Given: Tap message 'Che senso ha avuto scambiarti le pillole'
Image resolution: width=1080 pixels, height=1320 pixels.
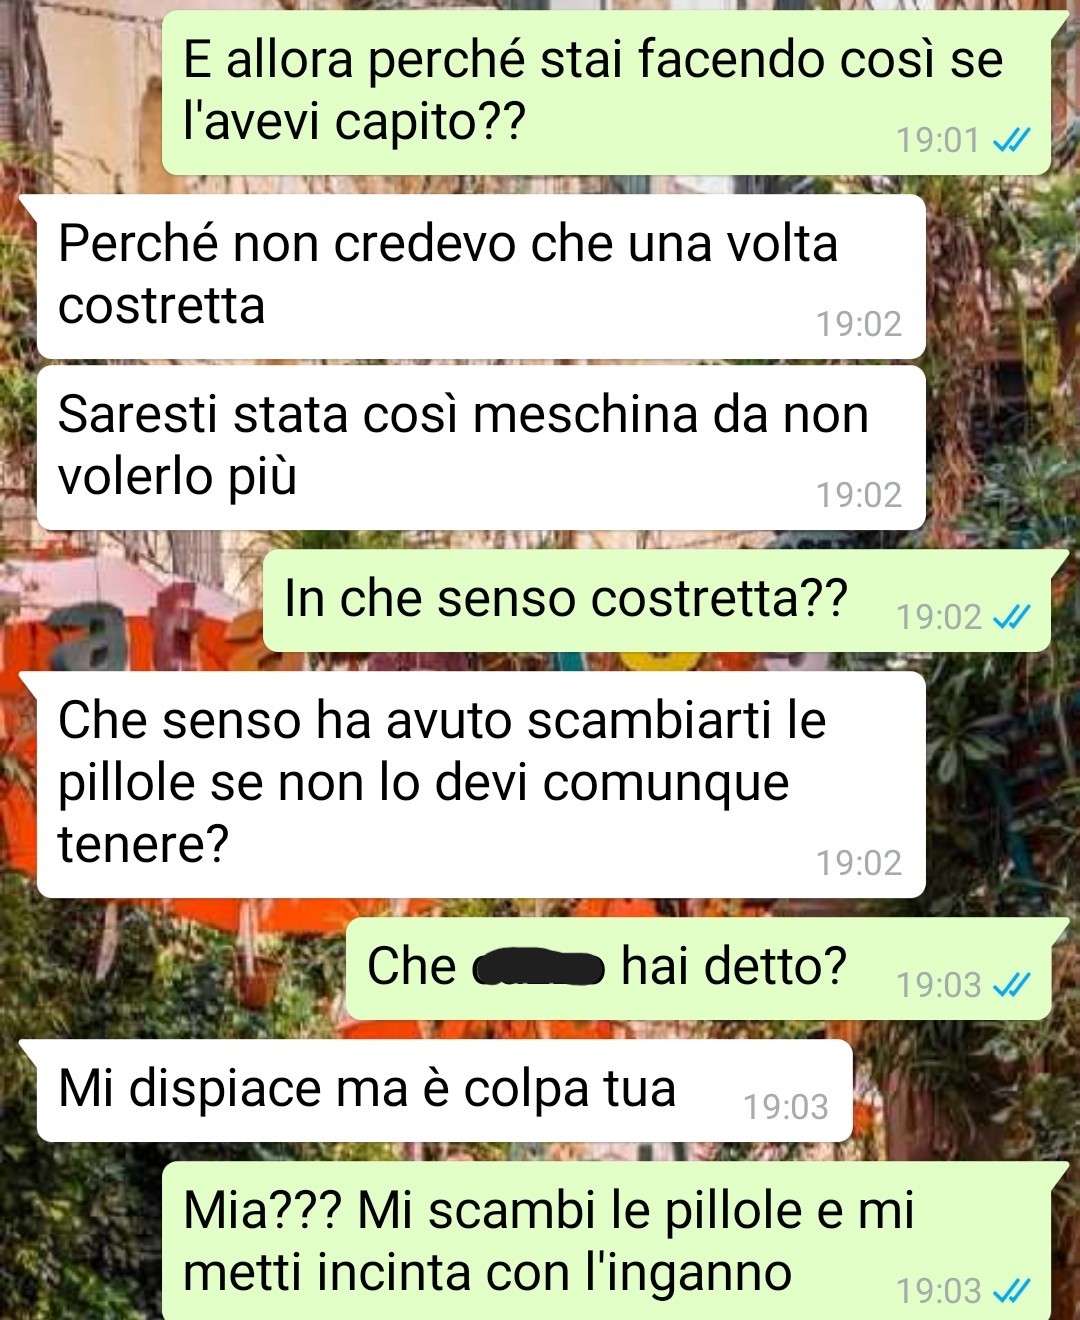Looking at the screenshot, I should pyautogui.click(x=481, y=784).
